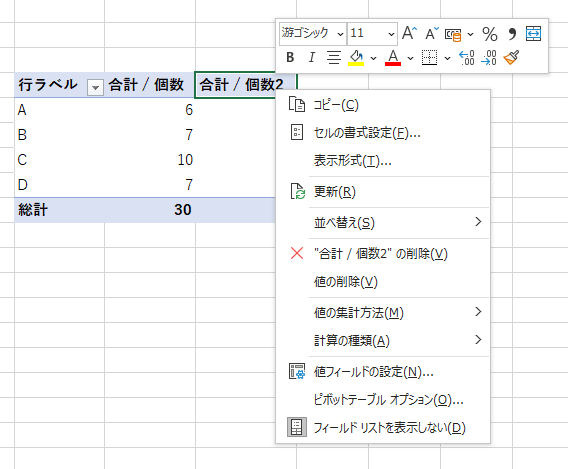Select row label C
Screen dimensions: 568x469
pyautogui.click(x=59, y=160)
